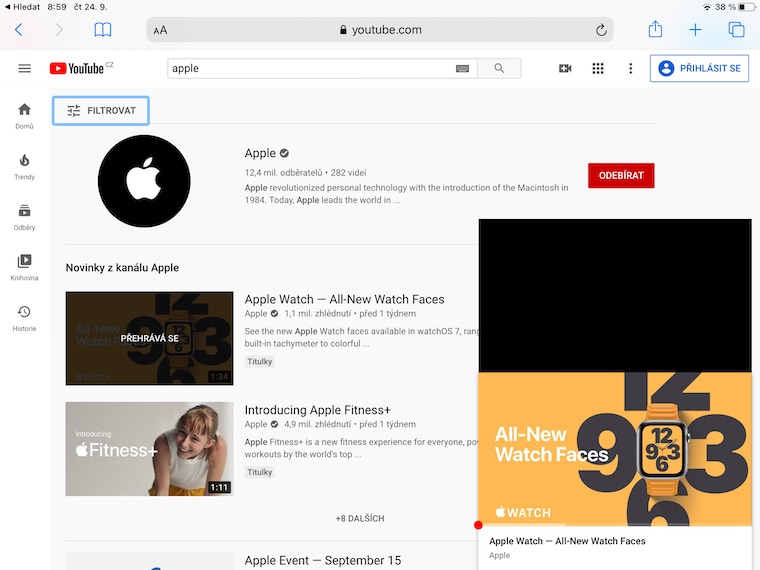Tap the youtube.com address bar
The image size is (760, 570).
(x=380, y=30)
